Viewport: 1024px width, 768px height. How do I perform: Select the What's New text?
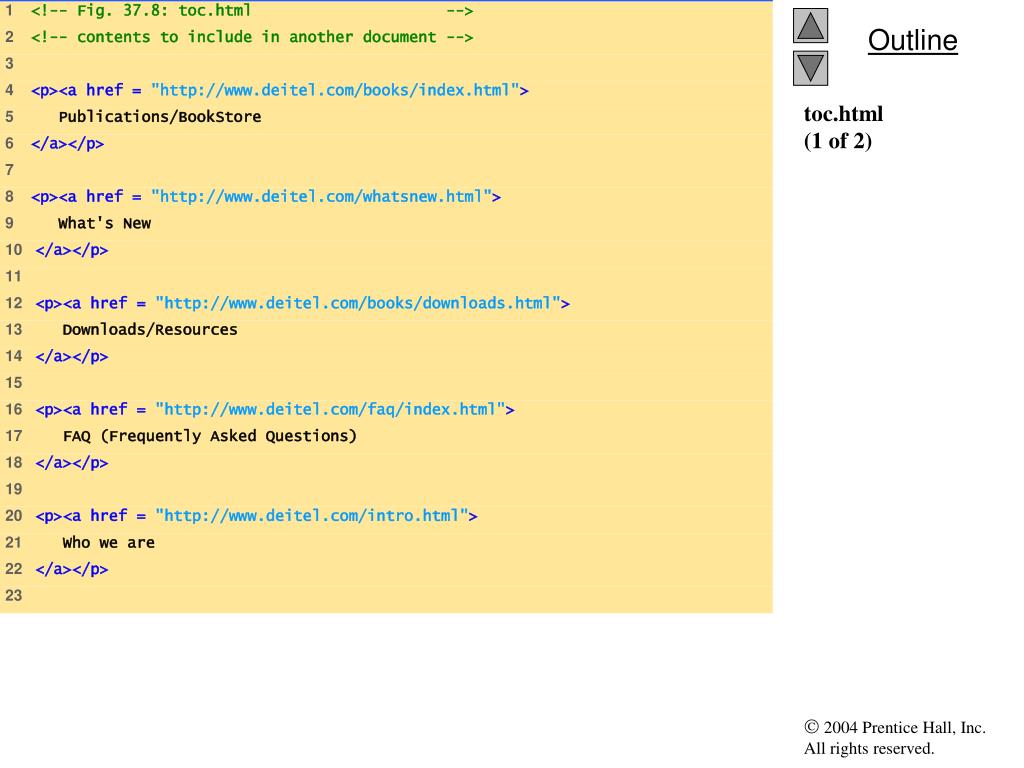click(104, 223)
